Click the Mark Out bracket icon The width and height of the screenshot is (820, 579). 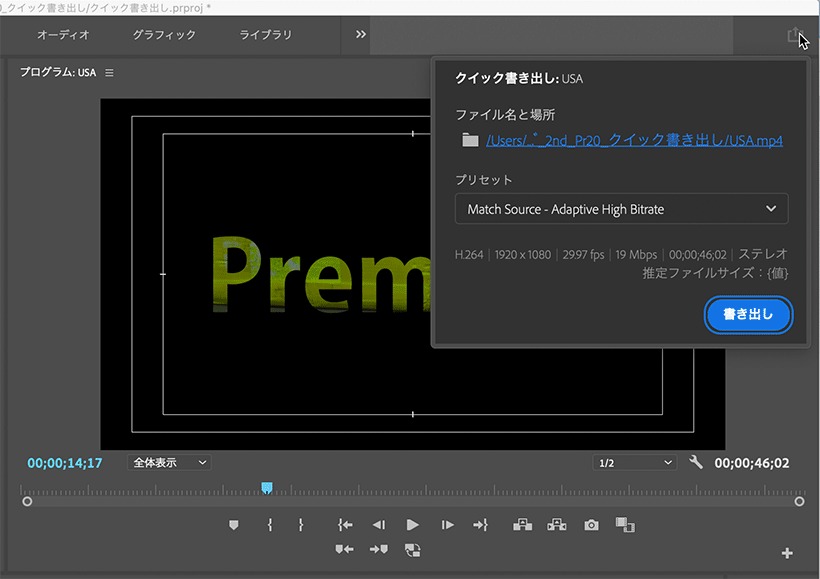(x=301, y=525)
